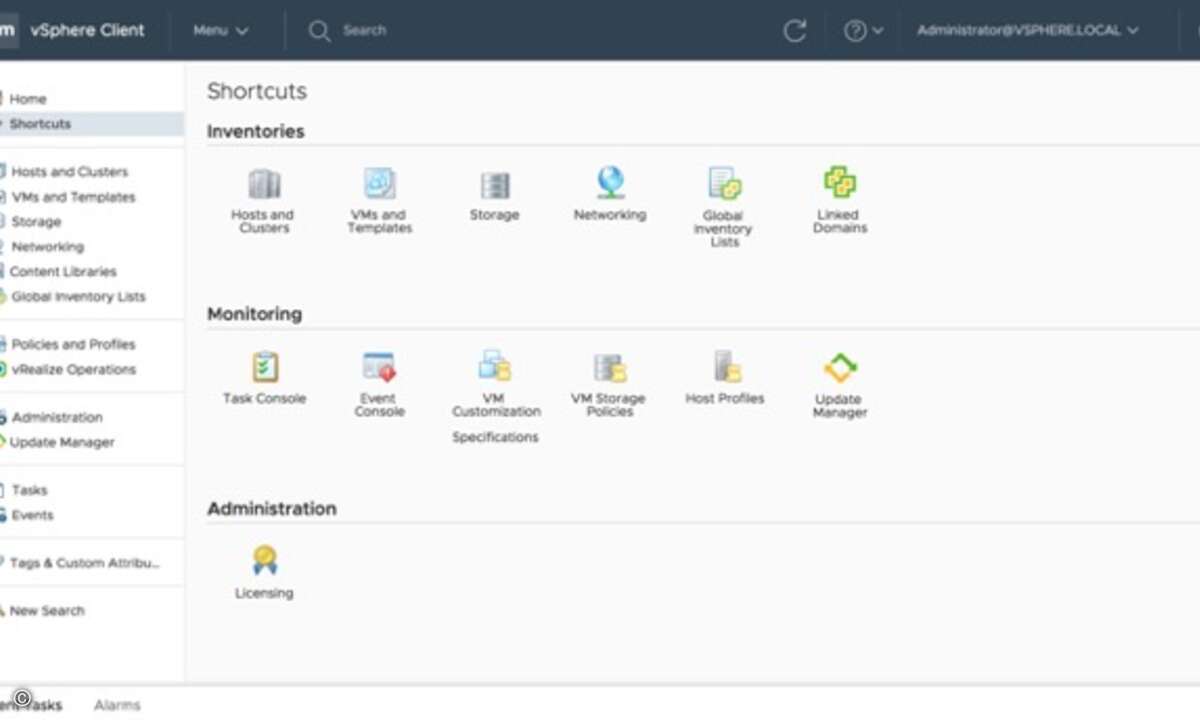Open Storage from the sidebar
The image size is (1200, 720).
(36, 222)
